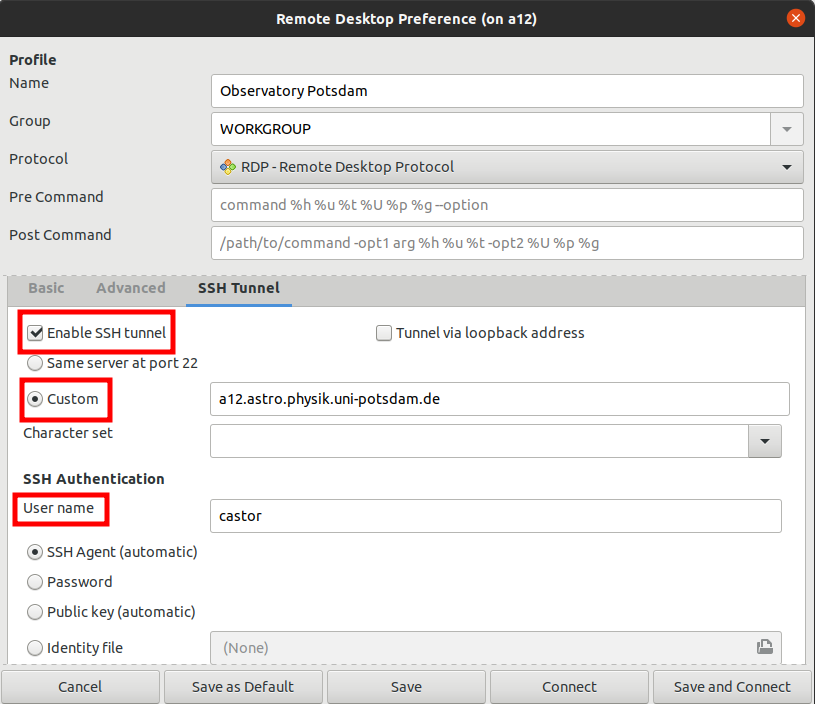Enable Tunnel via loopback address
Image resolution: width=815 pixels, height=704 pixels.
point(384,333)
